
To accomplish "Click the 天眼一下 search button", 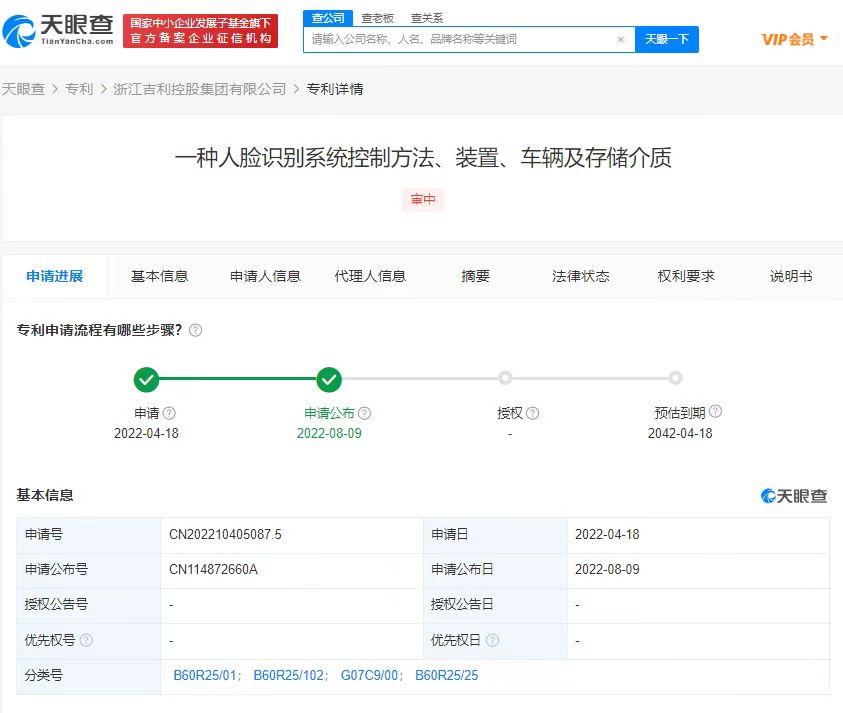I will [x=667, y=39].
